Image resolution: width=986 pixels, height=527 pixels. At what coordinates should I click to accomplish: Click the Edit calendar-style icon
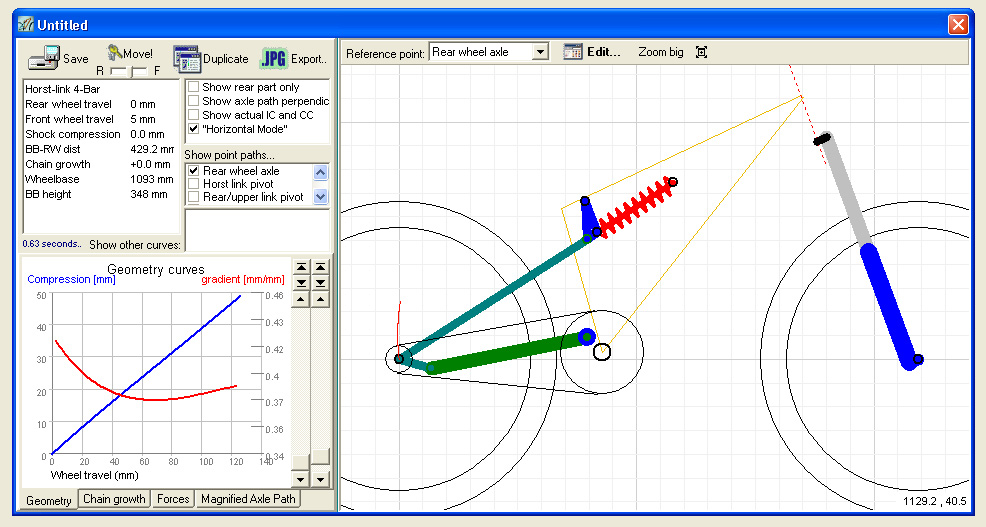[572, 52]
